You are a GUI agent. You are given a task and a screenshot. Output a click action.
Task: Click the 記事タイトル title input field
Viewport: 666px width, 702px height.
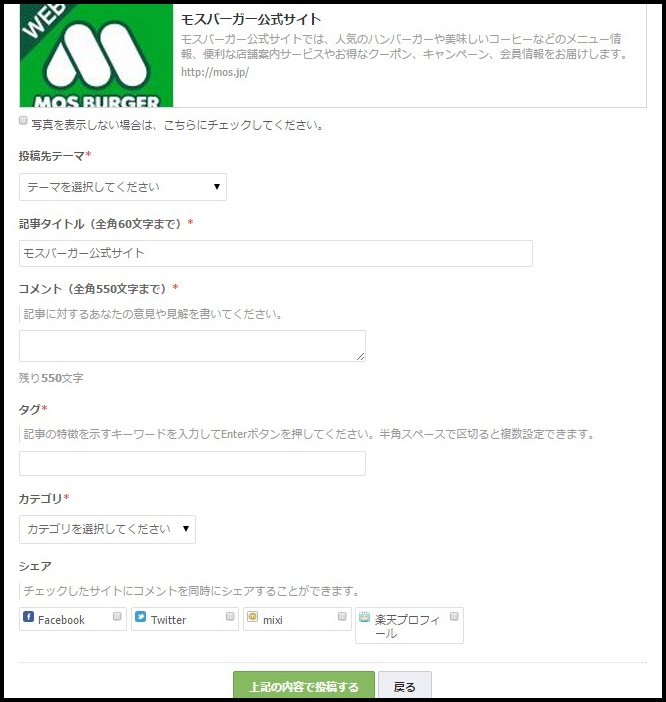pos(276,253)
